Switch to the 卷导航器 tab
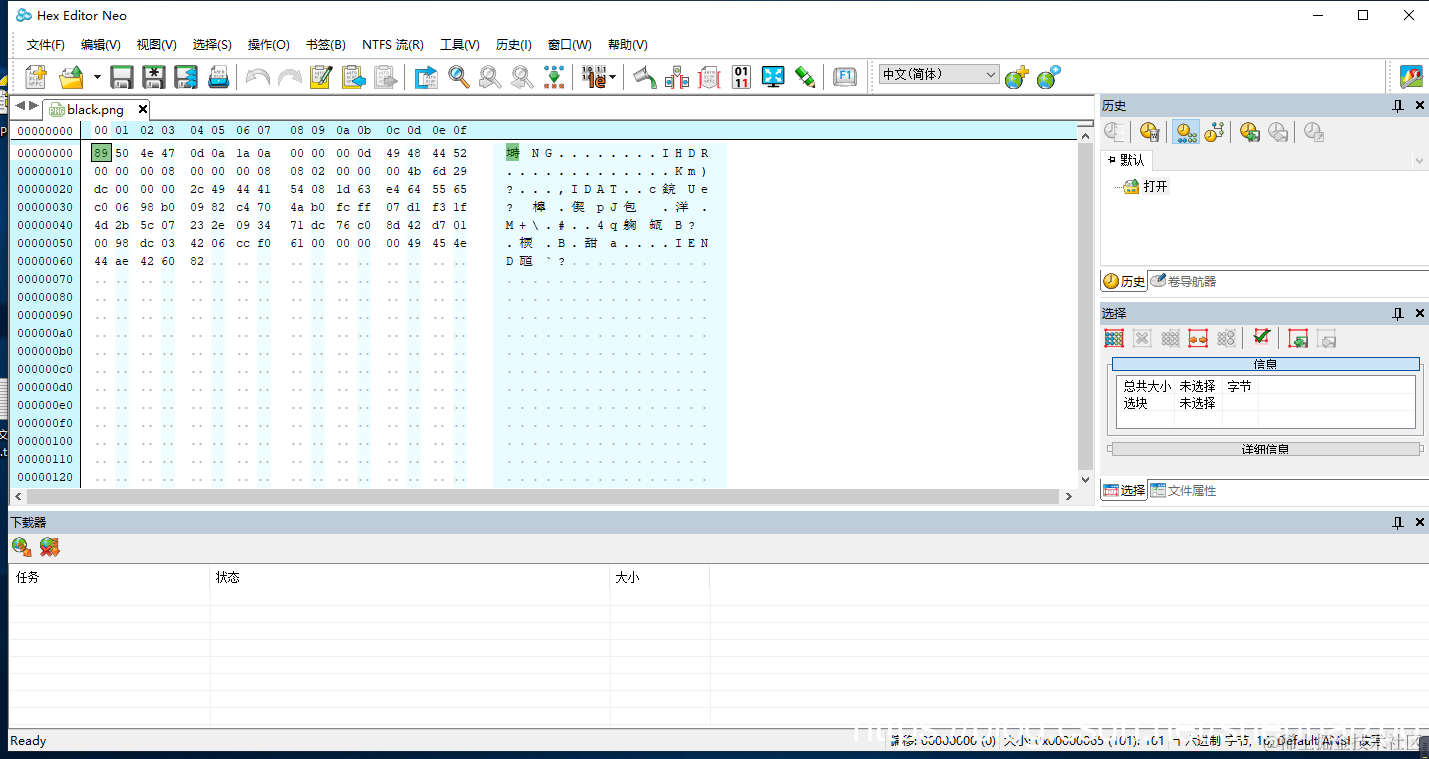Viewport: 1429px width, 759px height. (x=1184, y=282)
